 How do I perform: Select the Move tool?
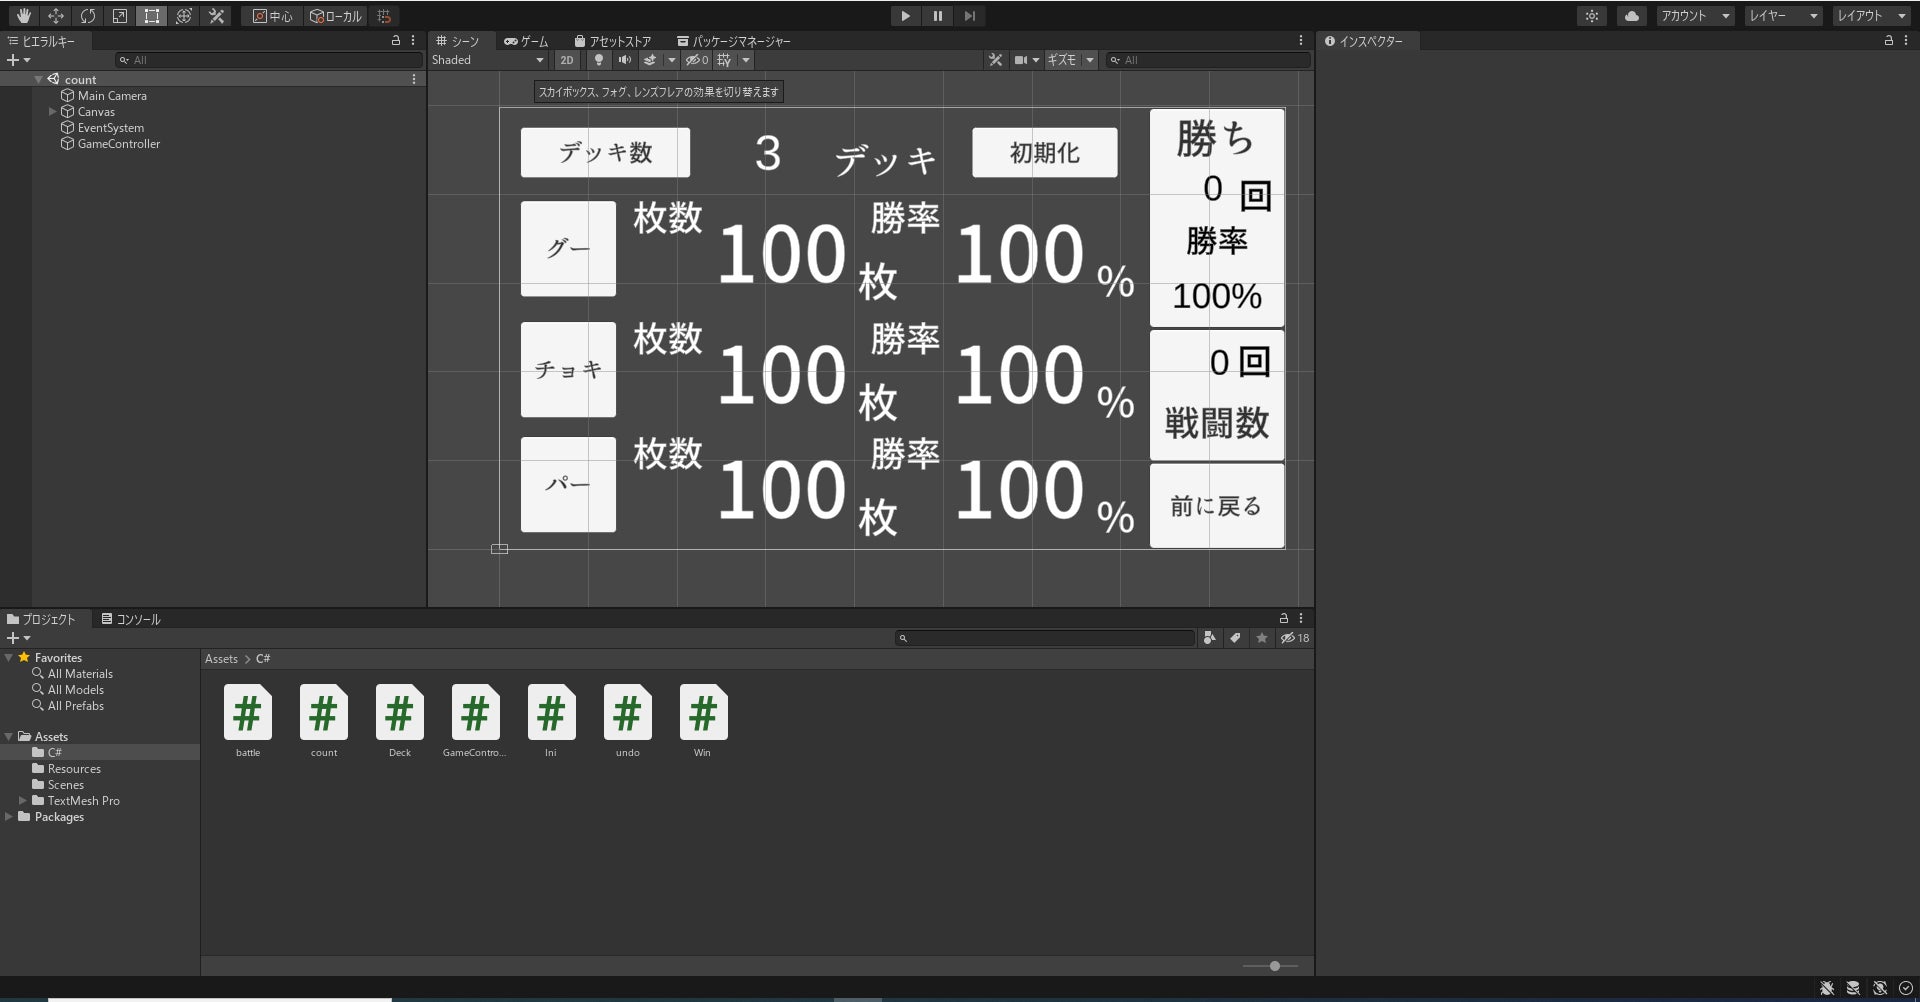pyautogui.click(x=55, y=16)
